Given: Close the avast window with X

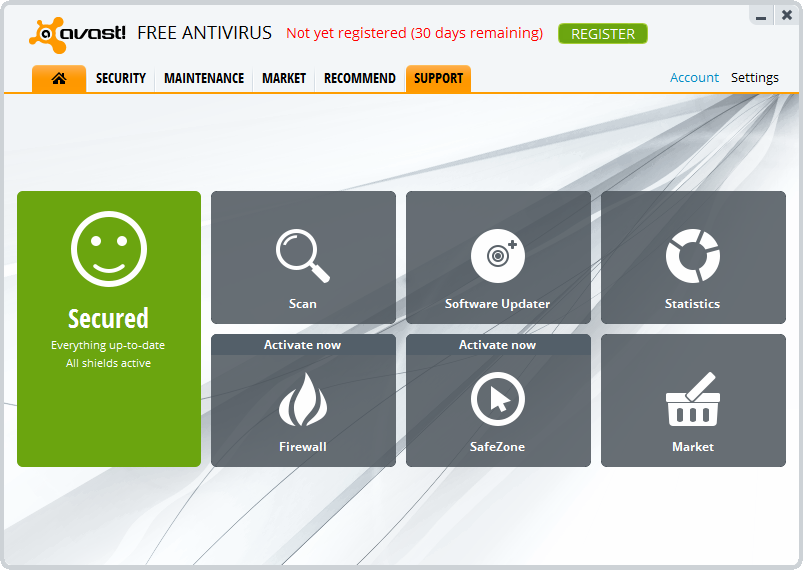Looking at the screenshot, I should coord(786,14).
